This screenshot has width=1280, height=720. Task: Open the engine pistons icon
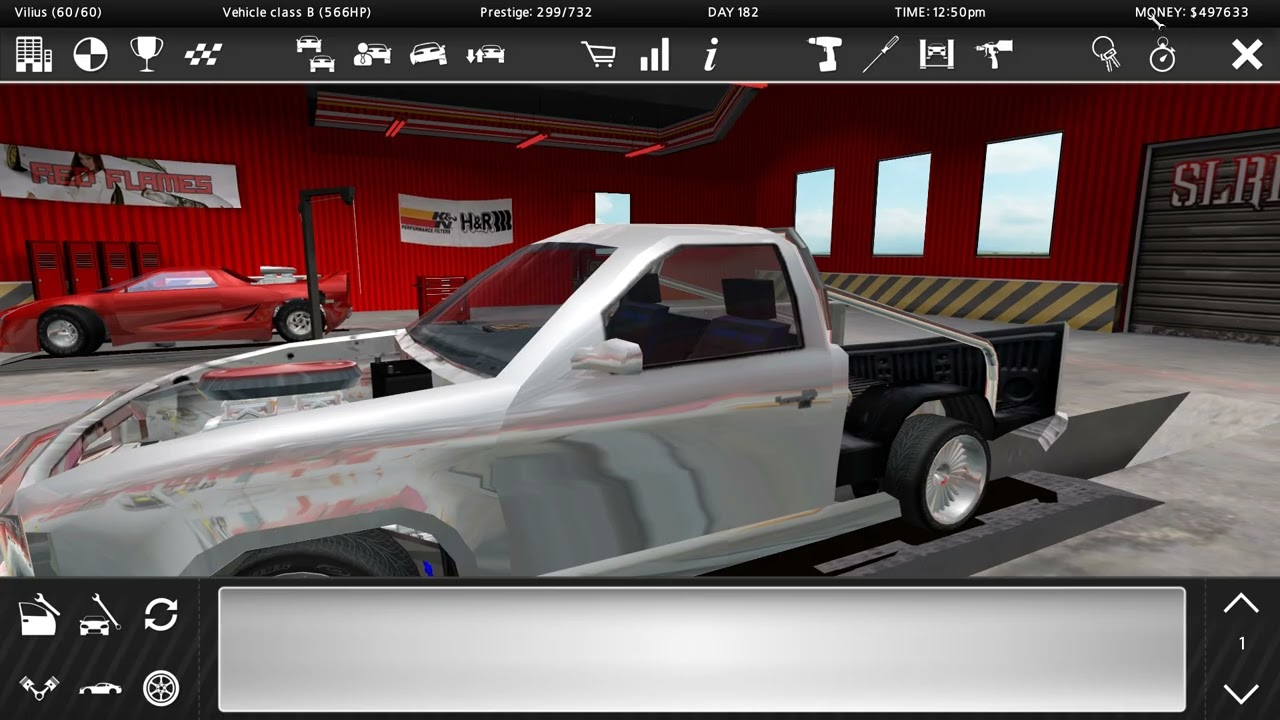[39, 688]
